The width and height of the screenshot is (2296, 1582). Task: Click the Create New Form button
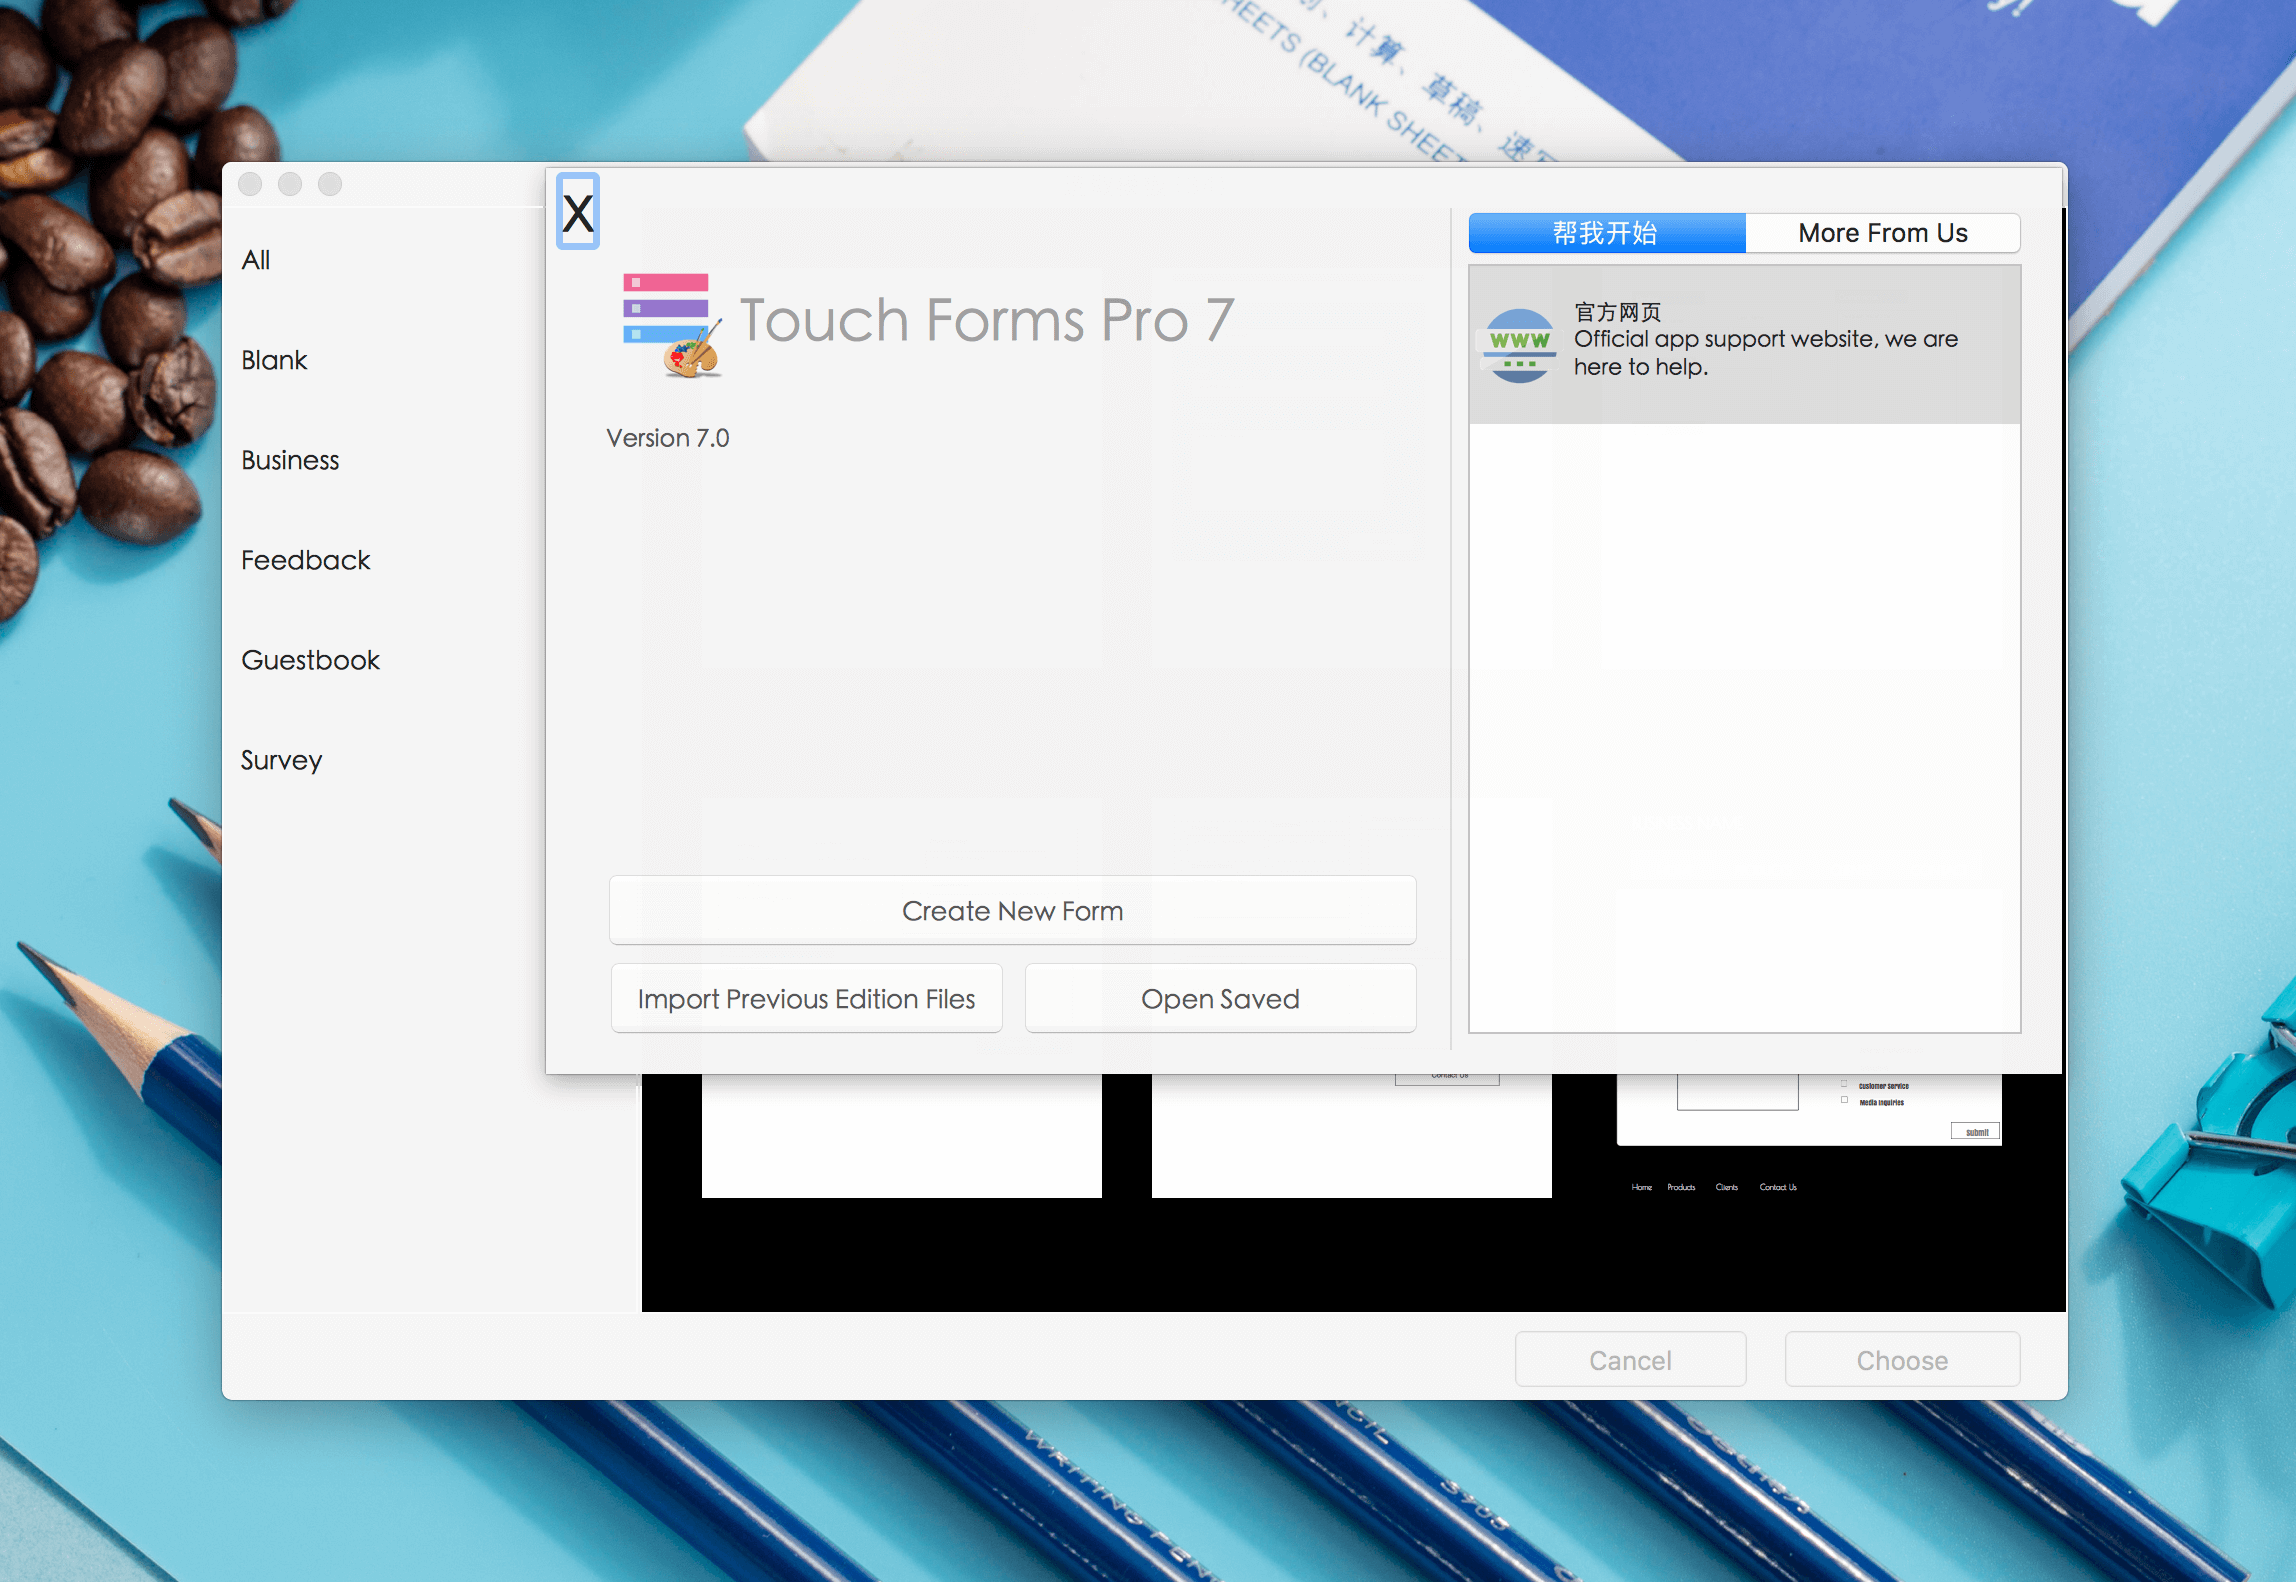pos(1013,910)
